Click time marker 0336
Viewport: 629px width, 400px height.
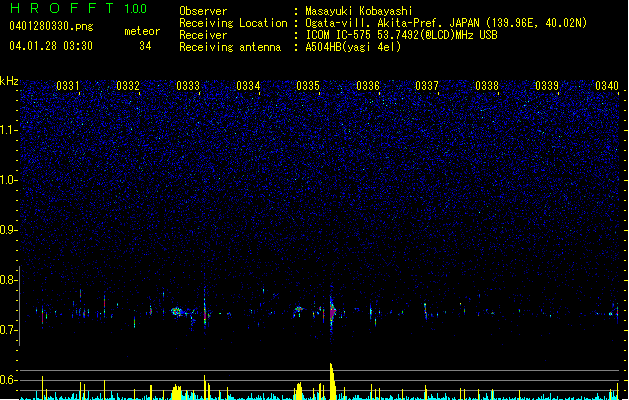tap(368, 86)
